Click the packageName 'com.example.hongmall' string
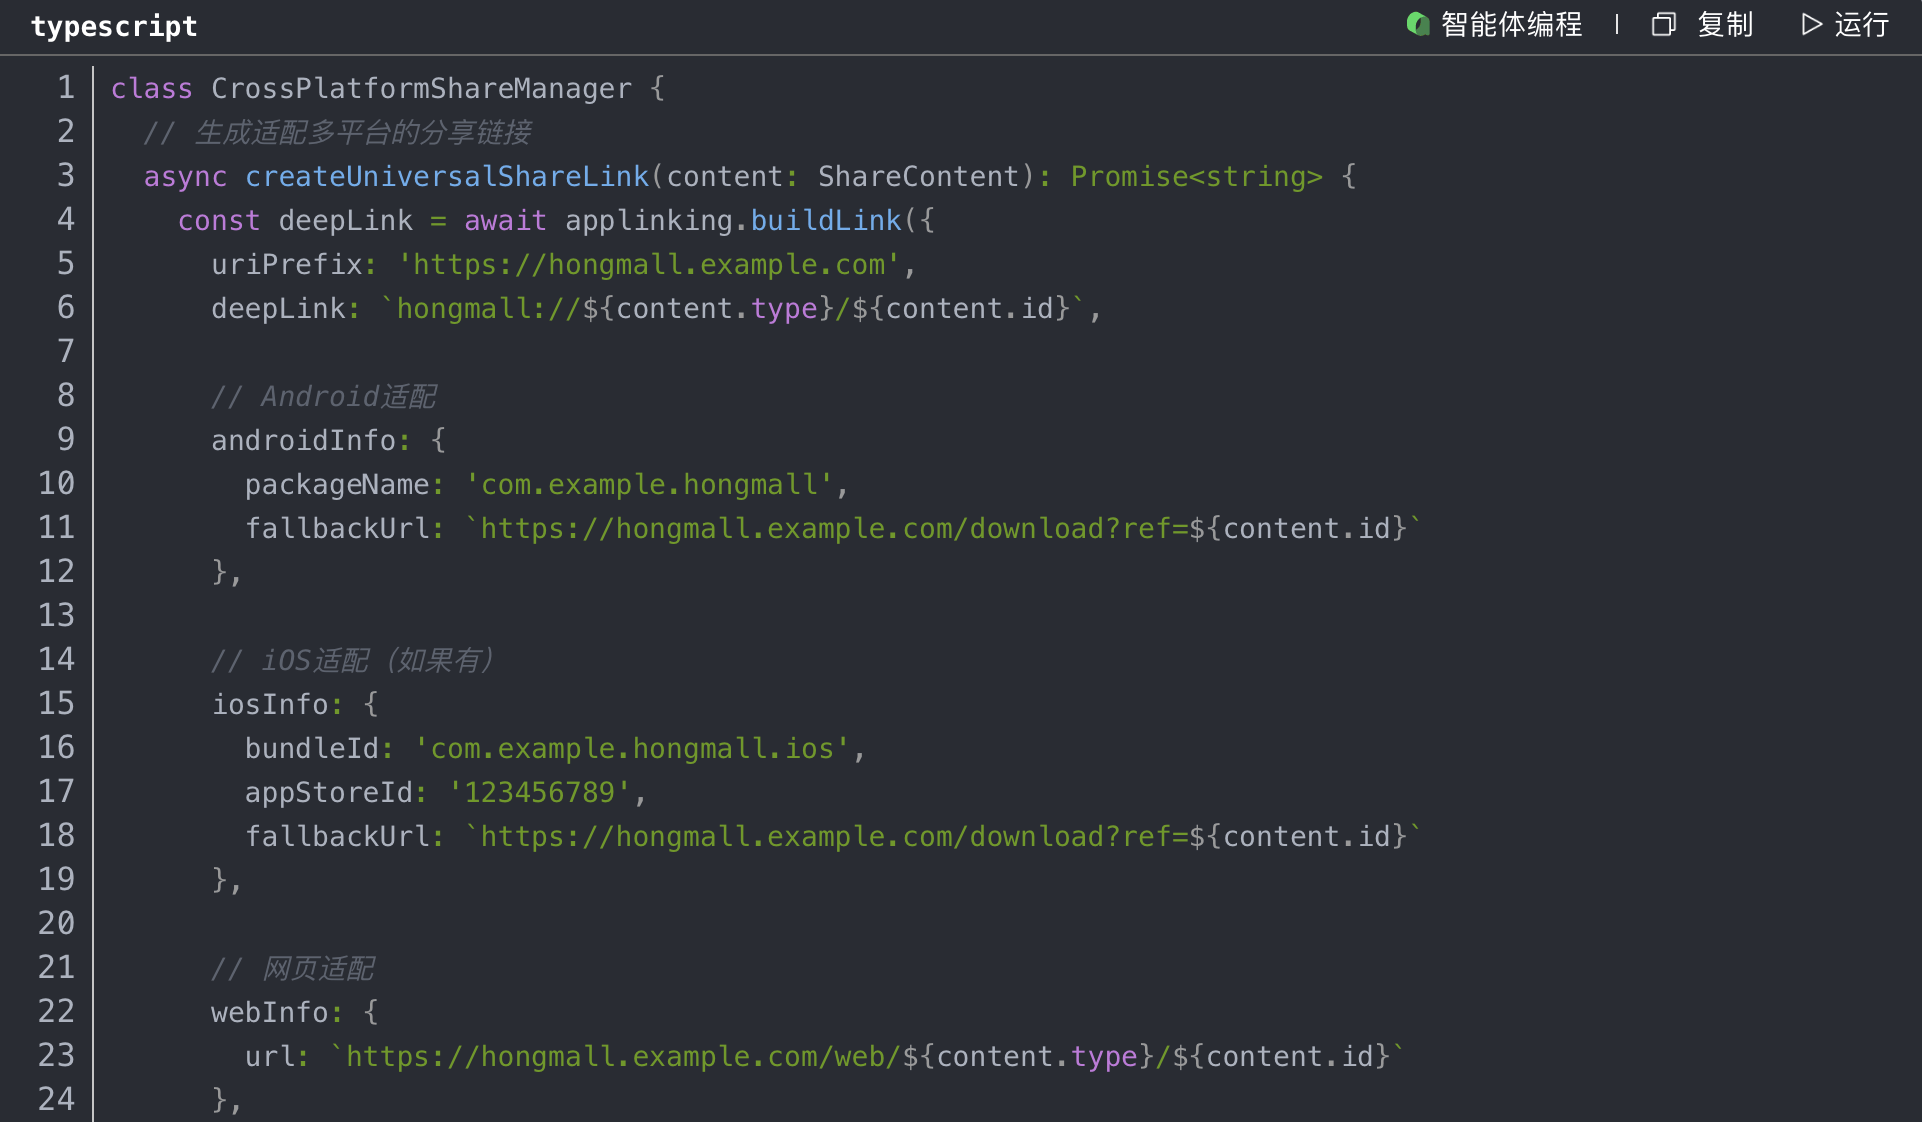 point(649,484)
